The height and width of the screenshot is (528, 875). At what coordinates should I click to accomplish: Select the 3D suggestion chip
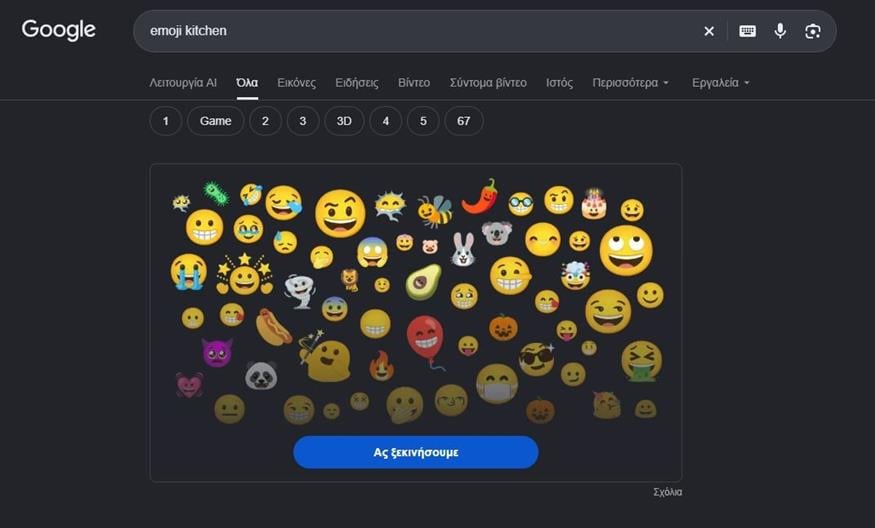(x=344, y=121)
